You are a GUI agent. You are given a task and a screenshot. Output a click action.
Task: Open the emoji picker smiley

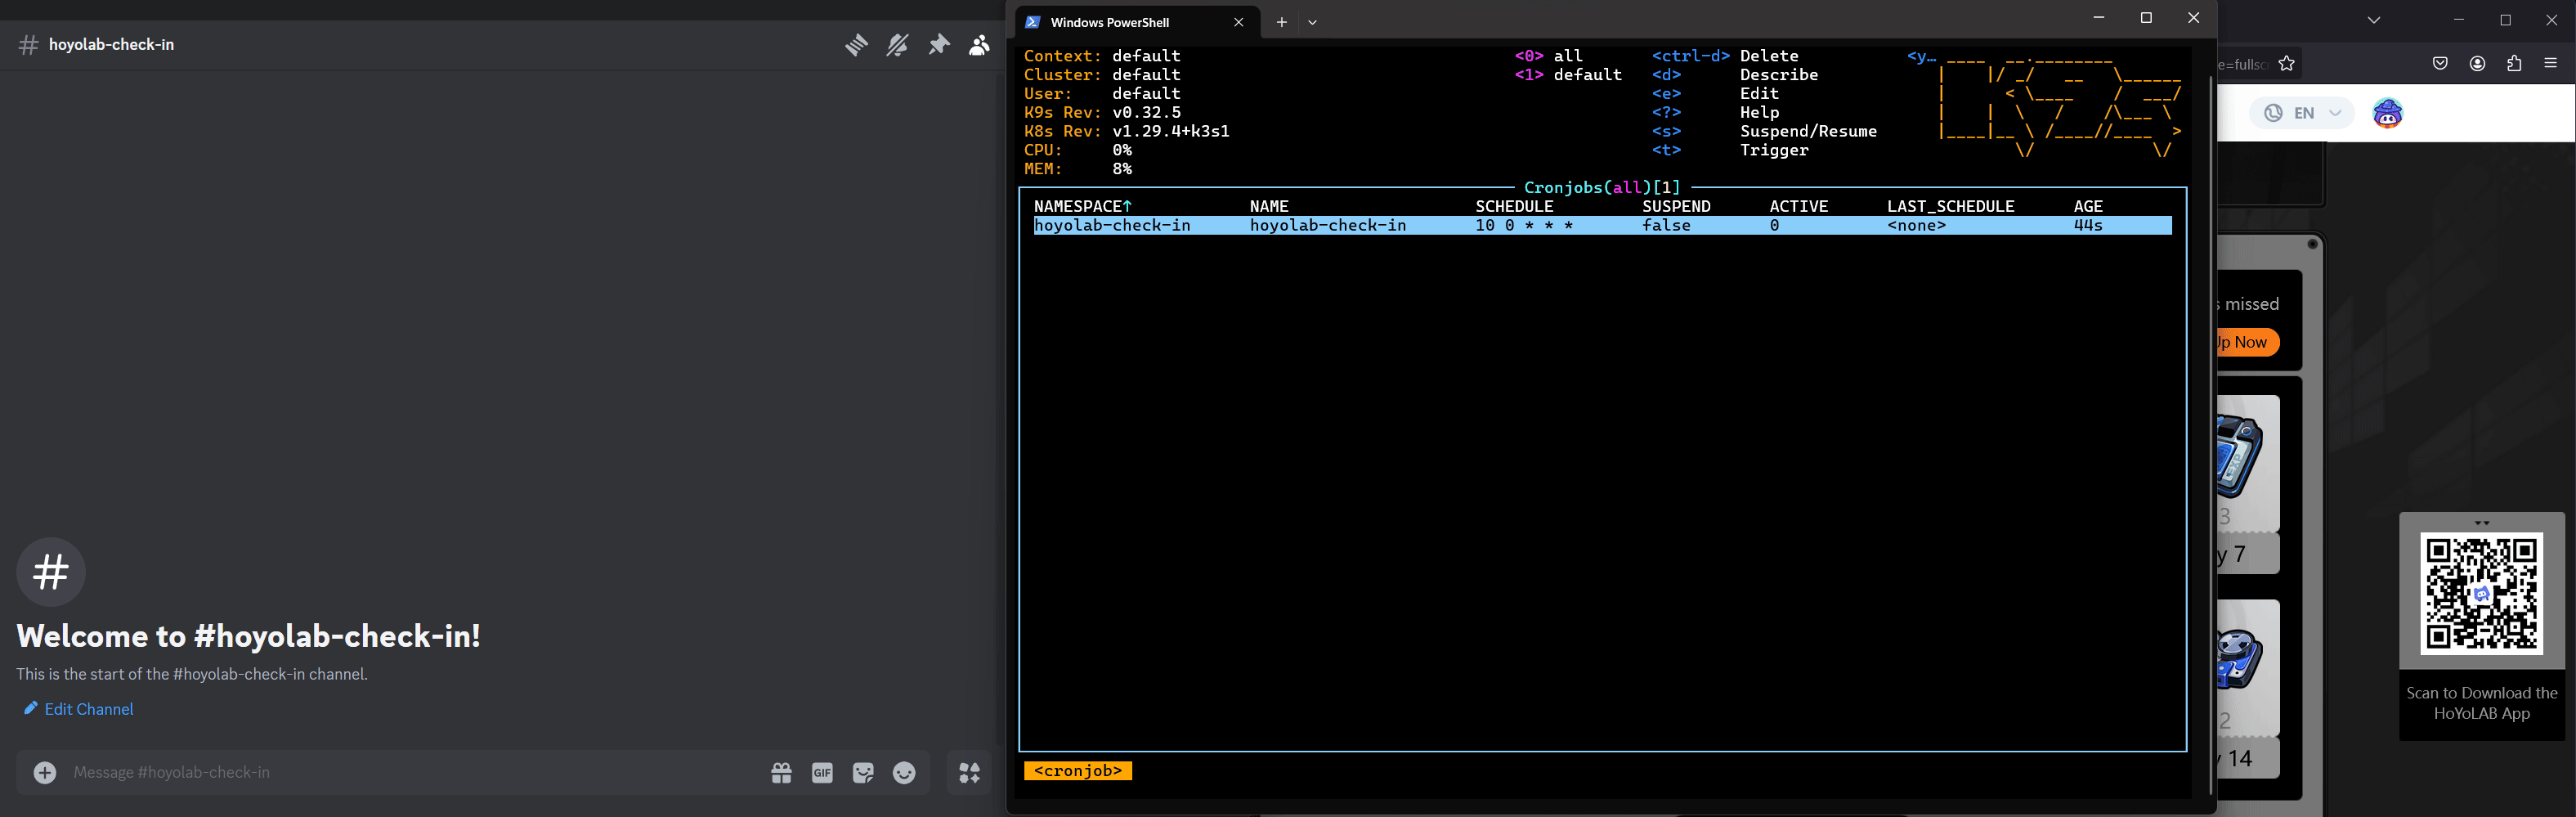(904, 772)
